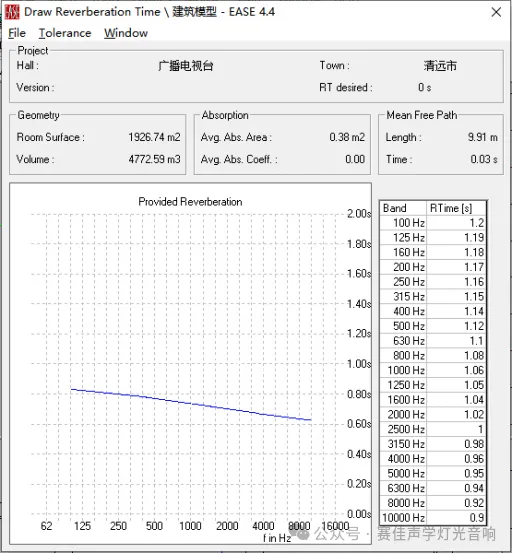Screen dimensions: 512x554
Task: Click the Volume value 4772.59 m3
Action: tap(154, 159)
